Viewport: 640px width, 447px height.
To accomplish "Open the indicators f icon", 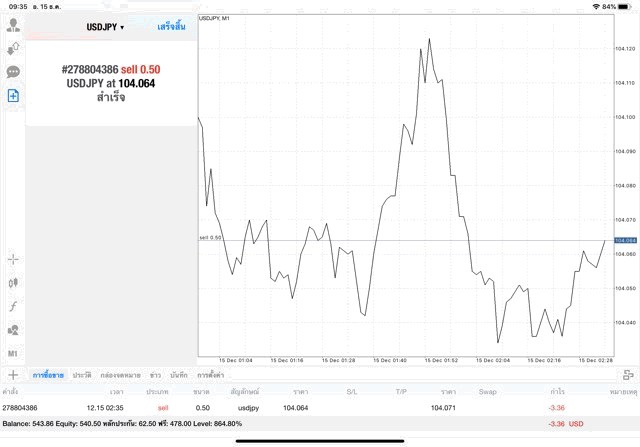I will point(13,306).
